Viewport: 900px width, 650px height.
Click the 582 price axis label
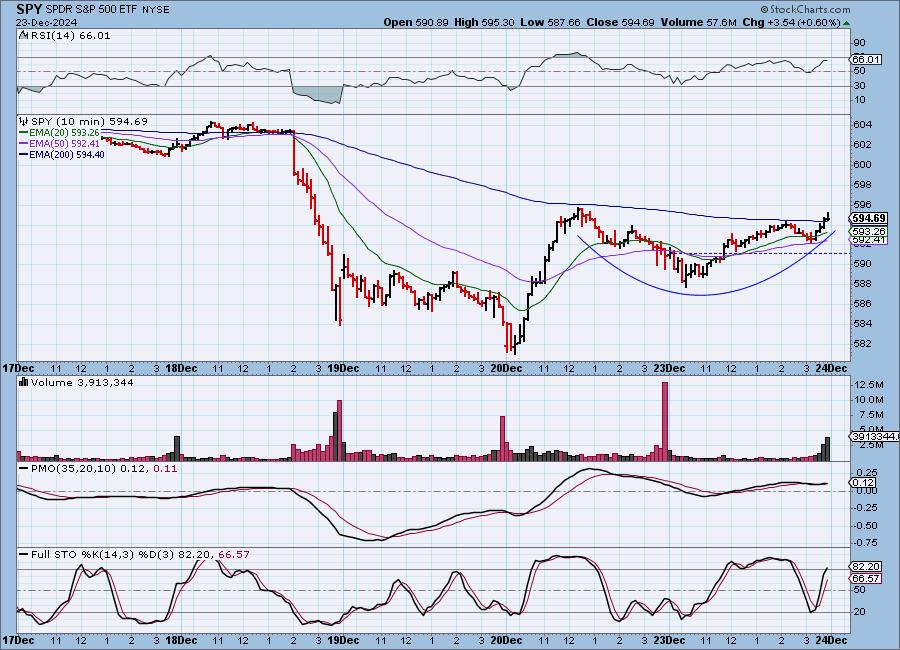point(862,343)
